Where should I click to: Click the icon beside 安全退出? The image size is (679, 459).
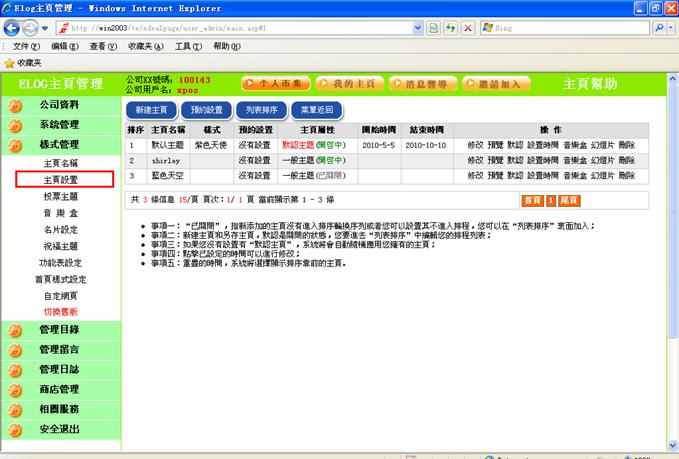click(15, 429)
